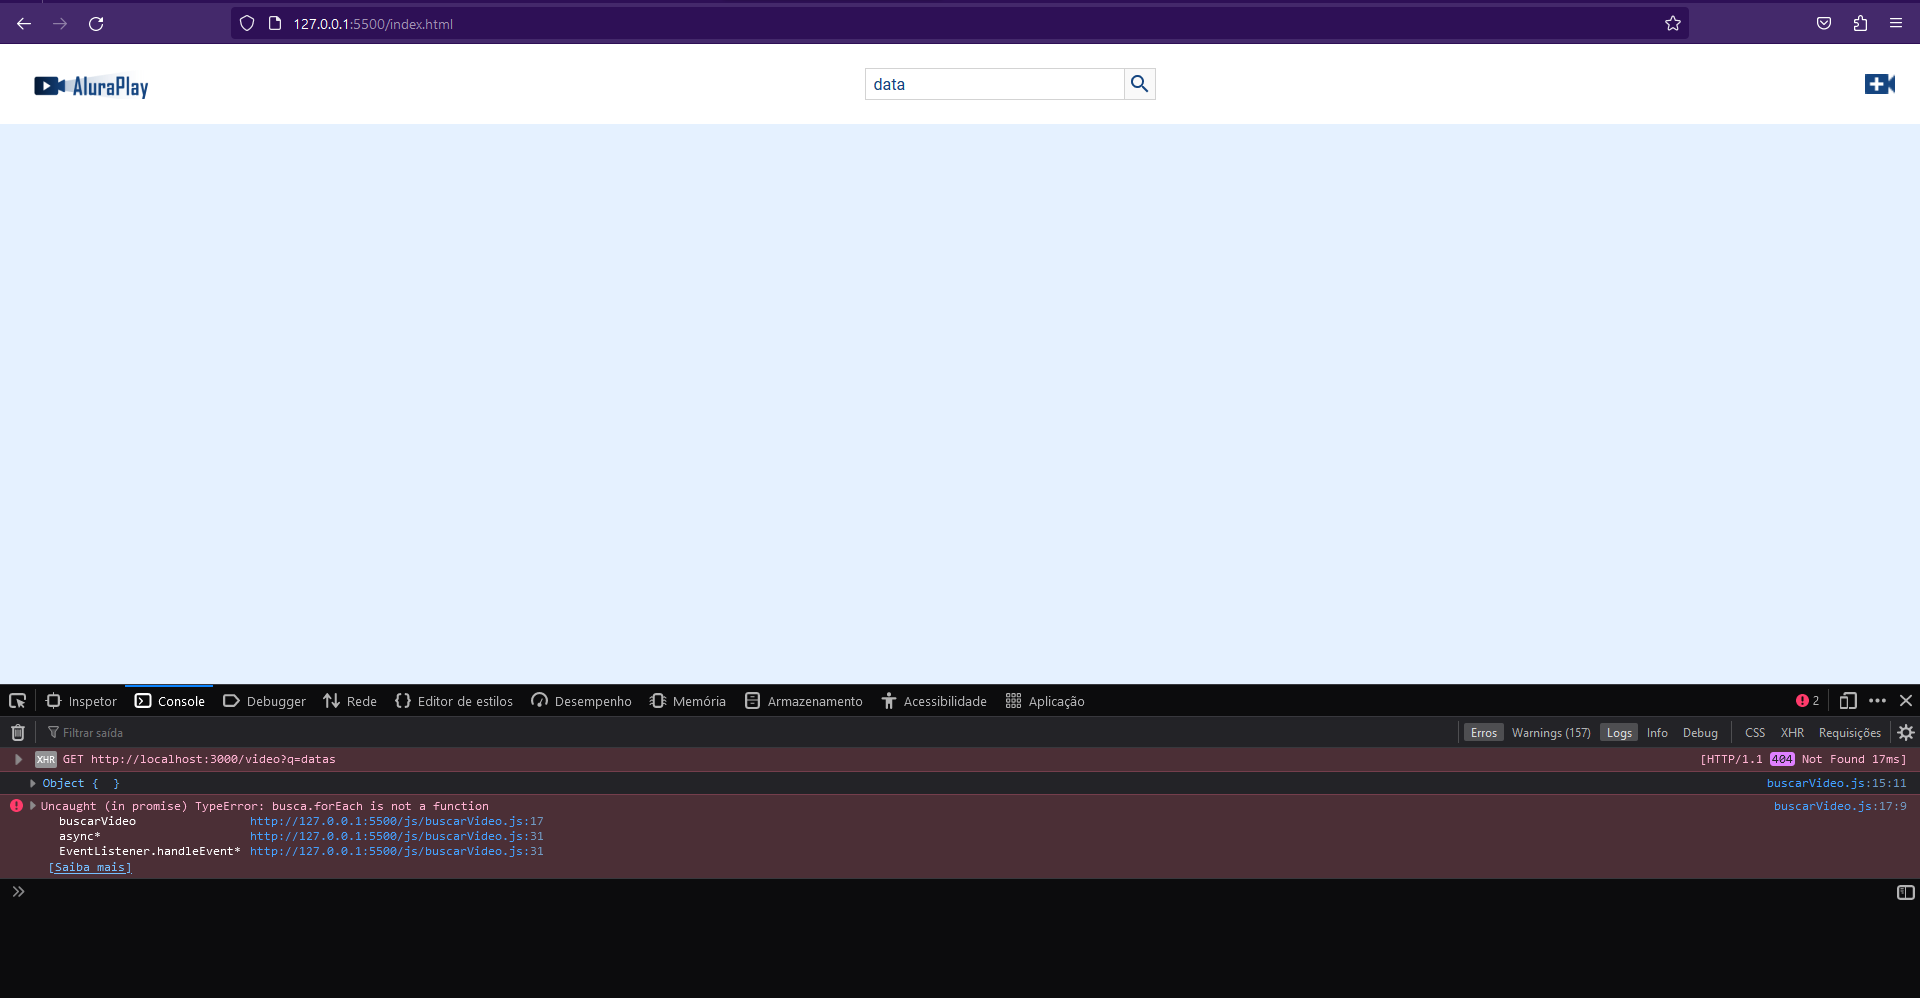Toggle the Logs filter

(1619, 732)
